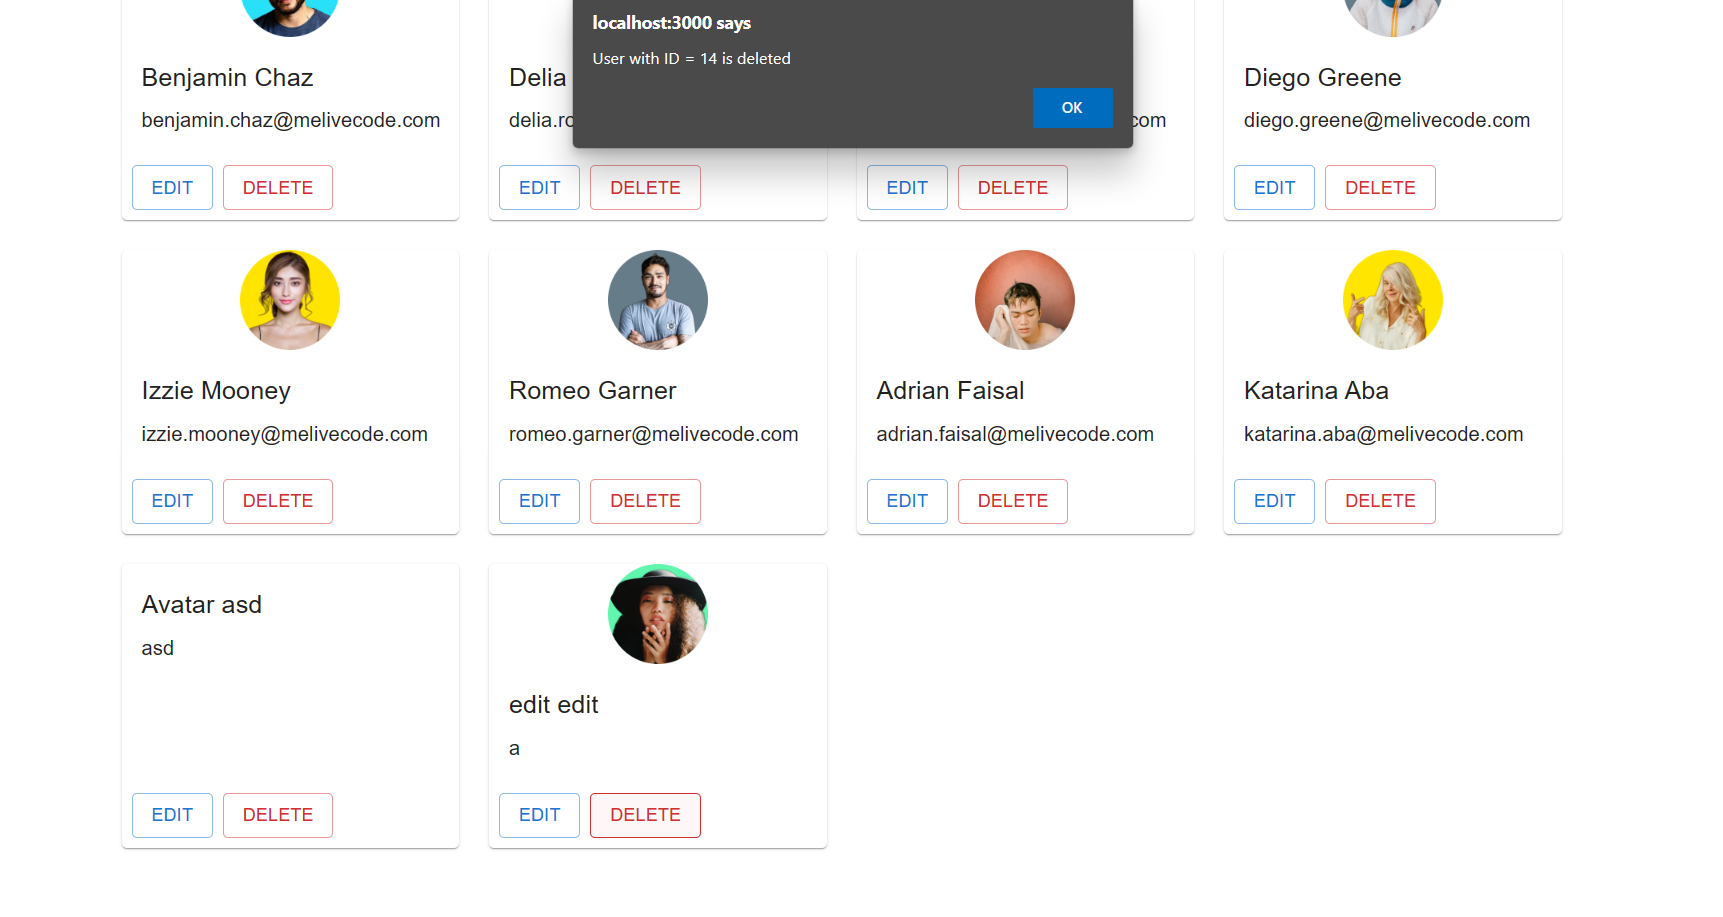1723x917 pixels.
Task: Edit the Avatar asd user
Action: click(x=172, y=815)
